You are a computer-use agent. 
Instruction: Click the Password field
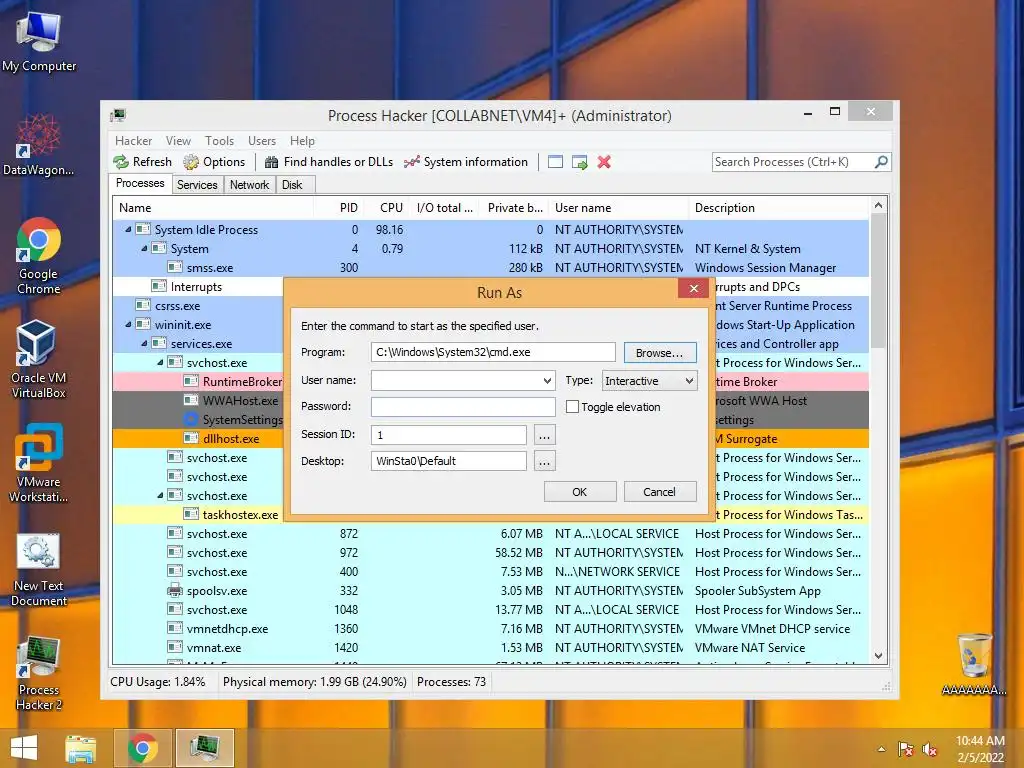pyautogui.click(x=463, y=406)
